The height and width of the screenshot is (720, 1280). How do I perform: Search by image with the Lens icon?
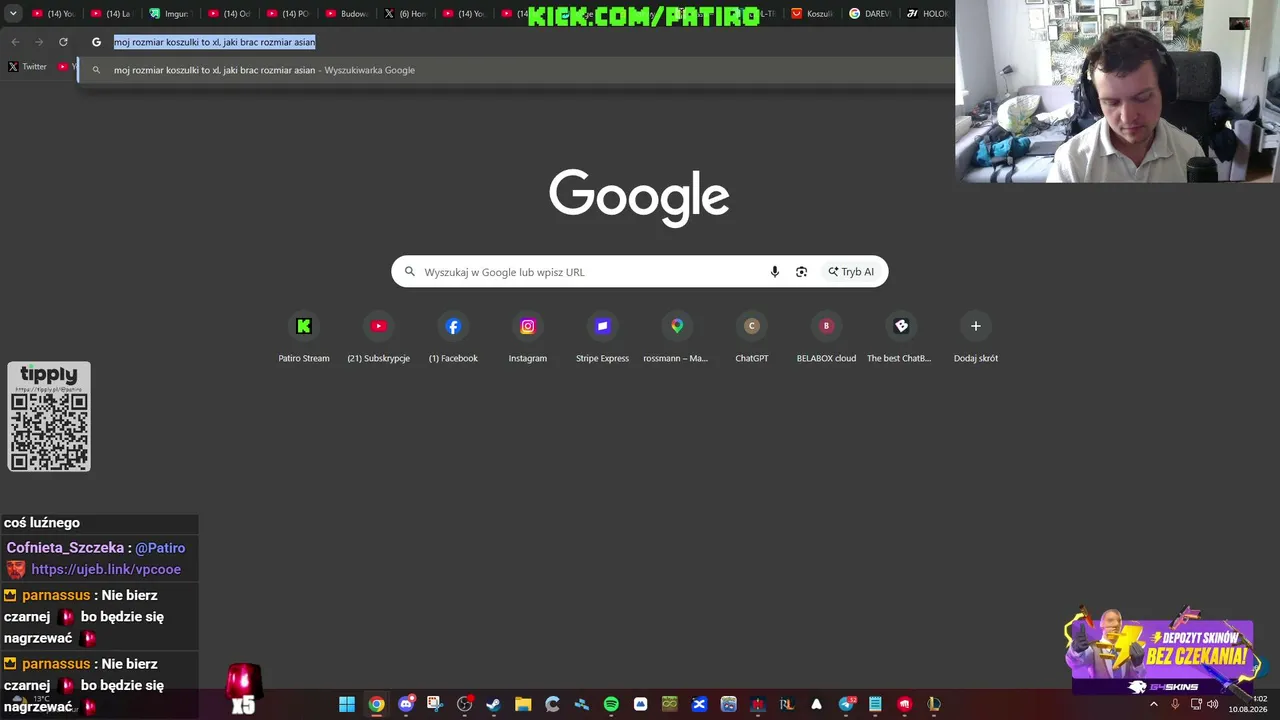(801, 272)
